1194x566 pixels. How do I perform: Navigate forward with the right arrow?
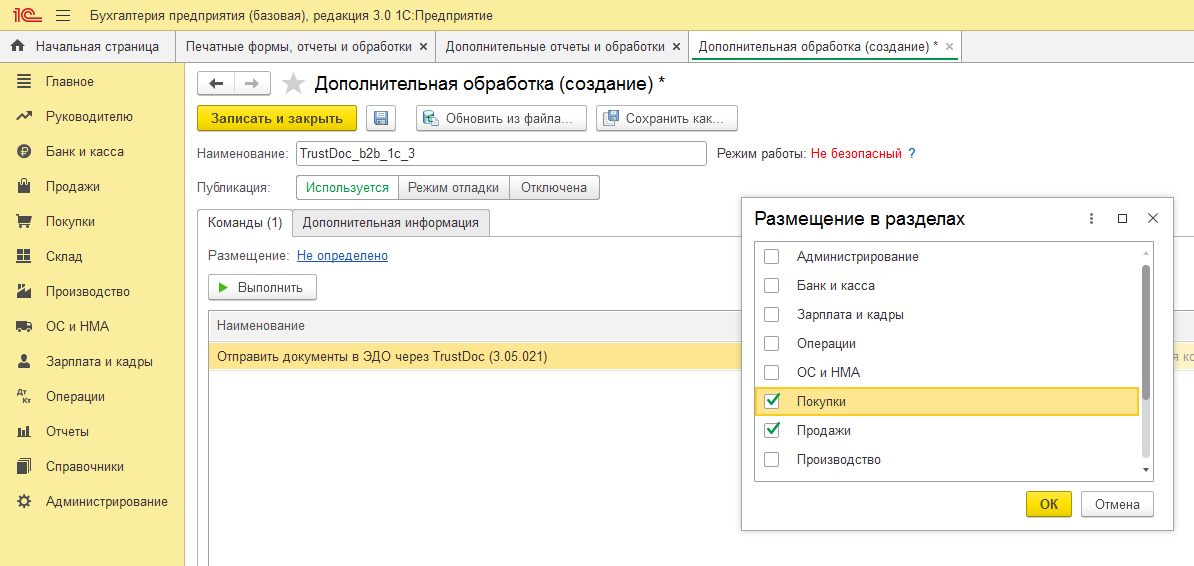click(252, 84)
